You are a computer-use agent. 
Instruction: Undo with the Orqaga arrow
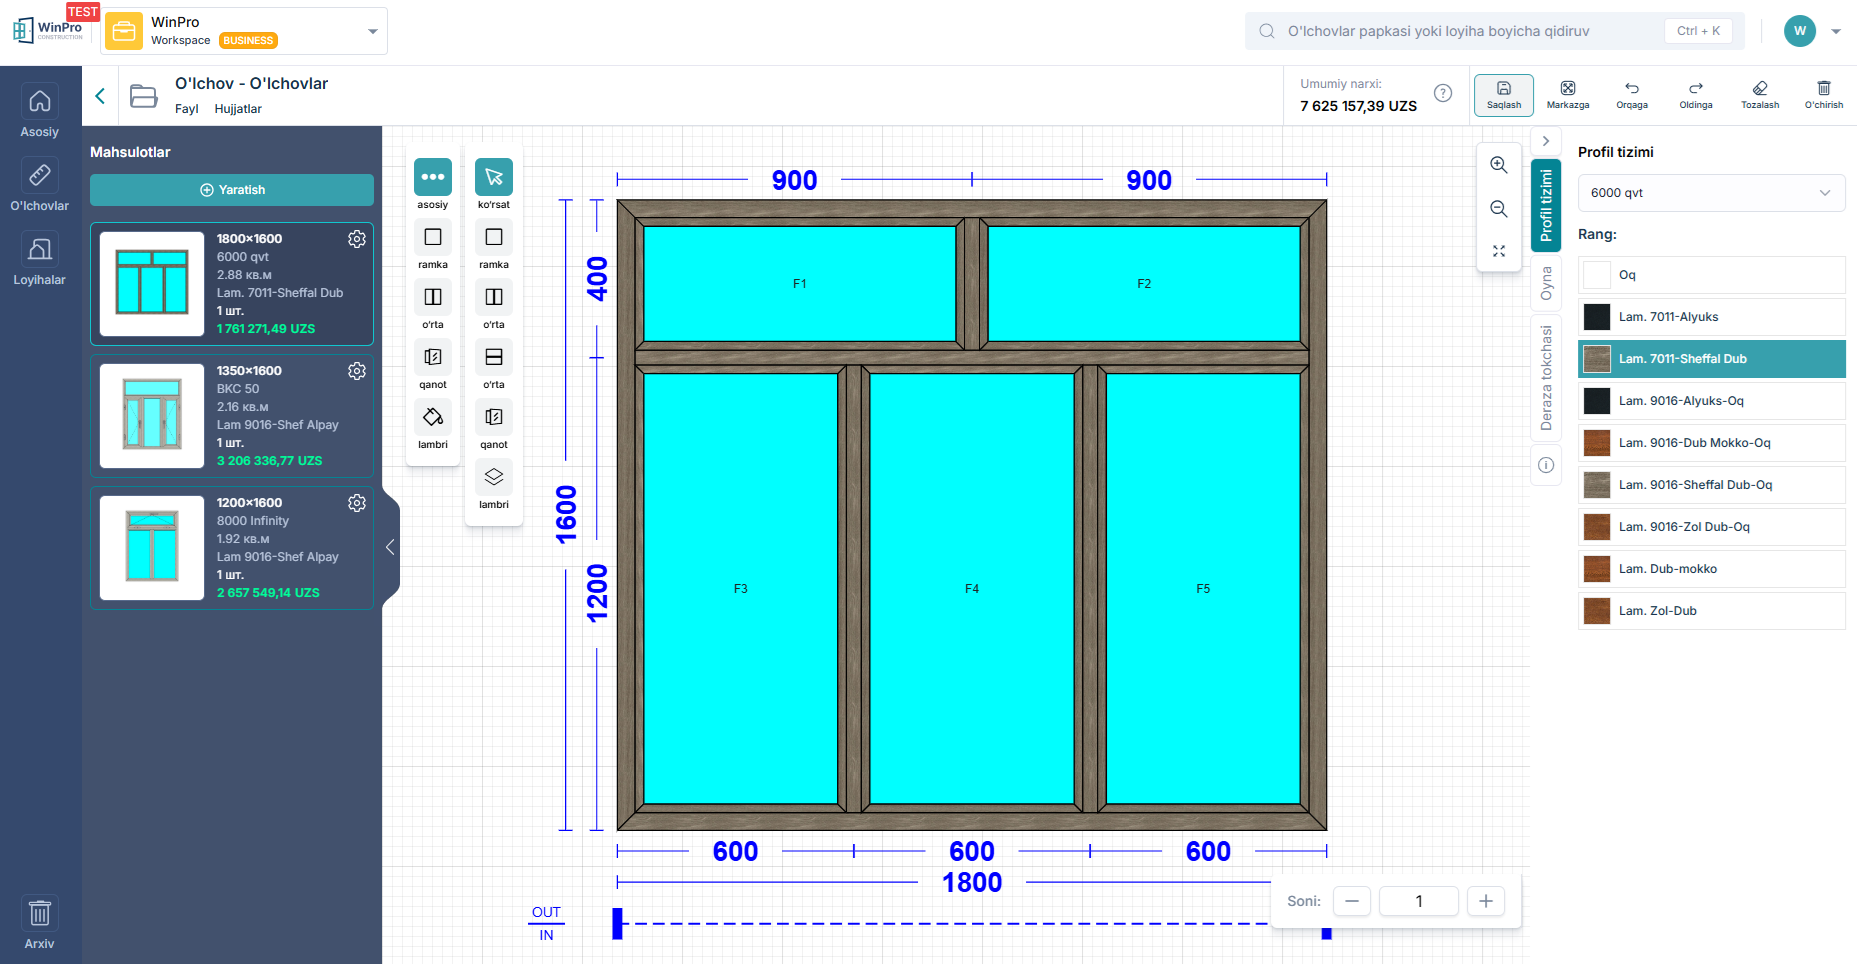[x=1631, y=89]
